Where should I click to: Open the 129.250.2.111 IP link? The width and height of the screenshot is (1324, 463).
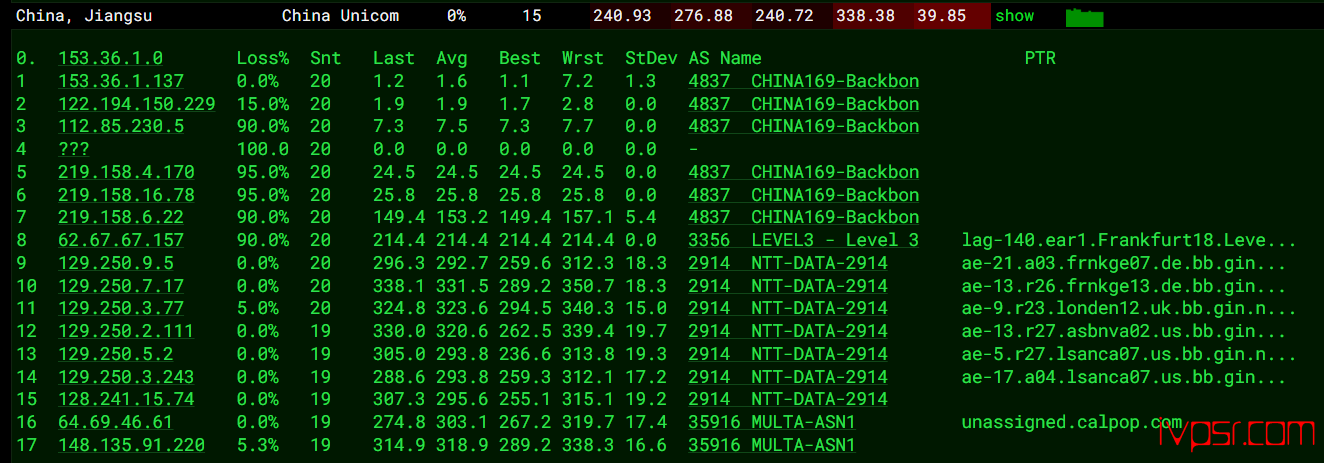tap(126, 331)
